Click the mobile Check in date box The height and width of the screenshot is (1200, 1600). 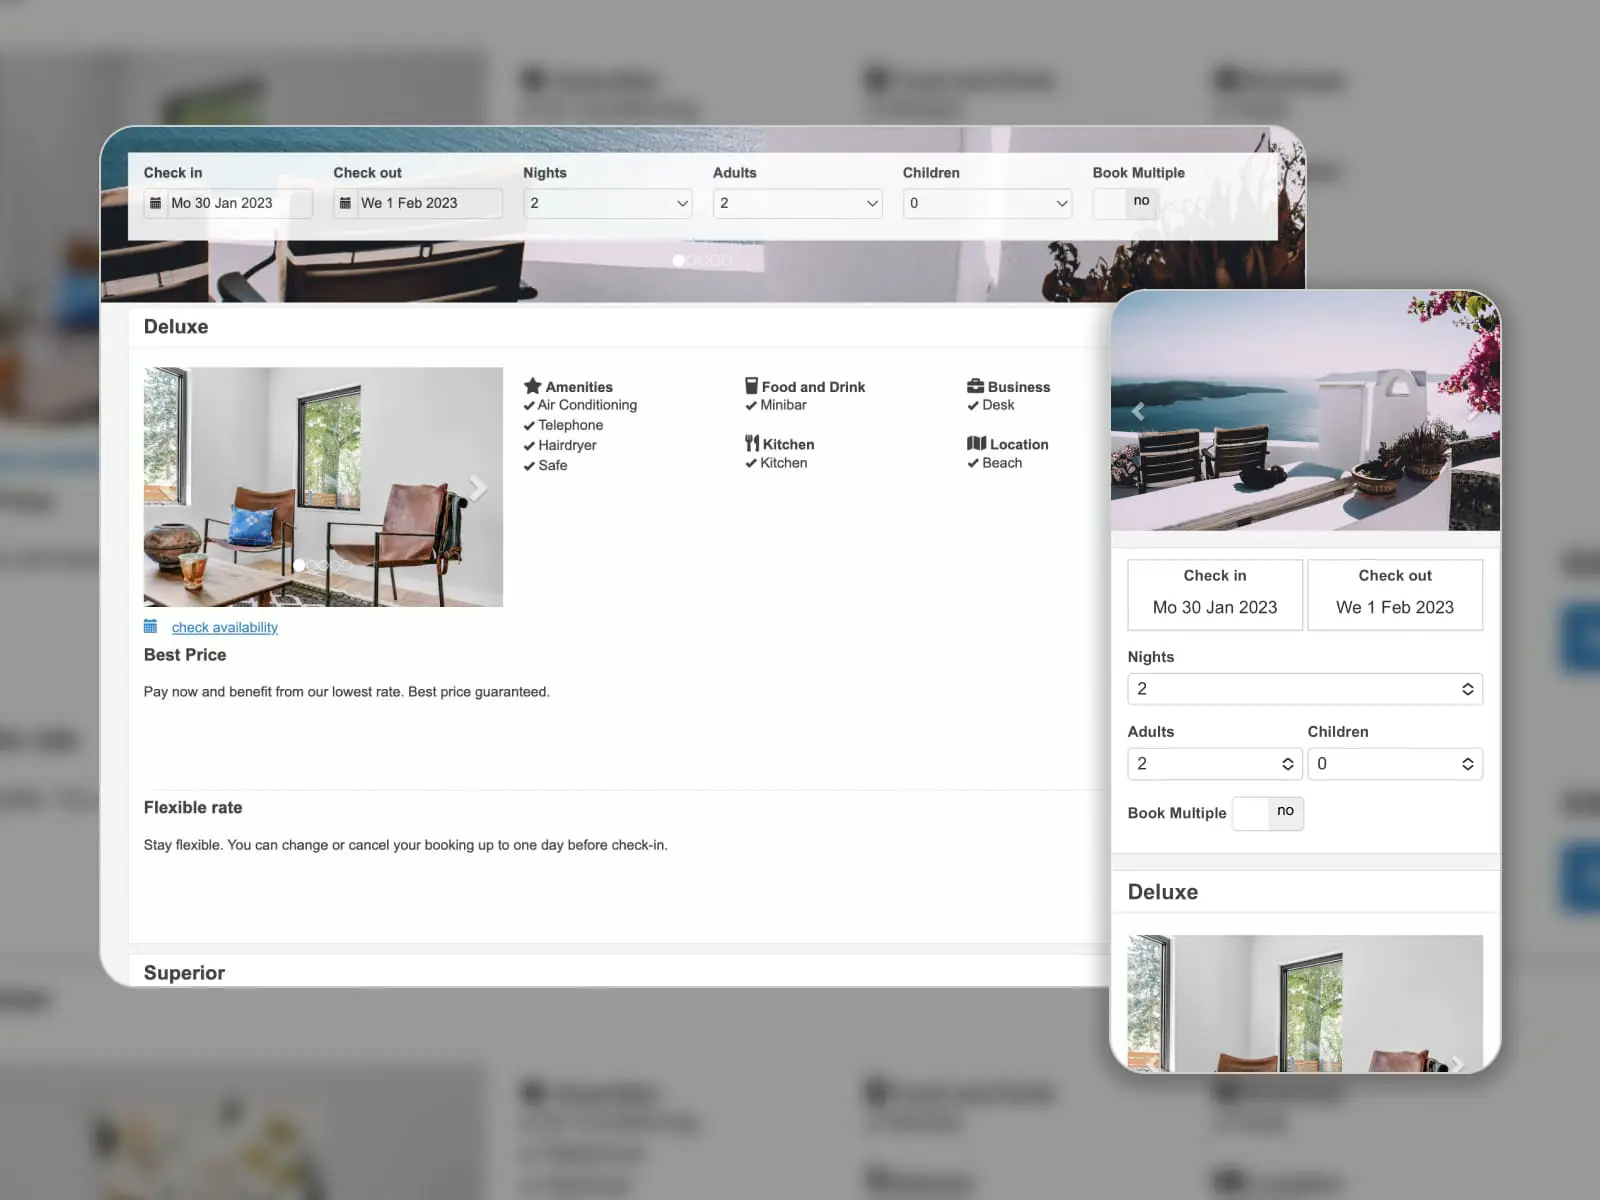[x=1215, y=594]
